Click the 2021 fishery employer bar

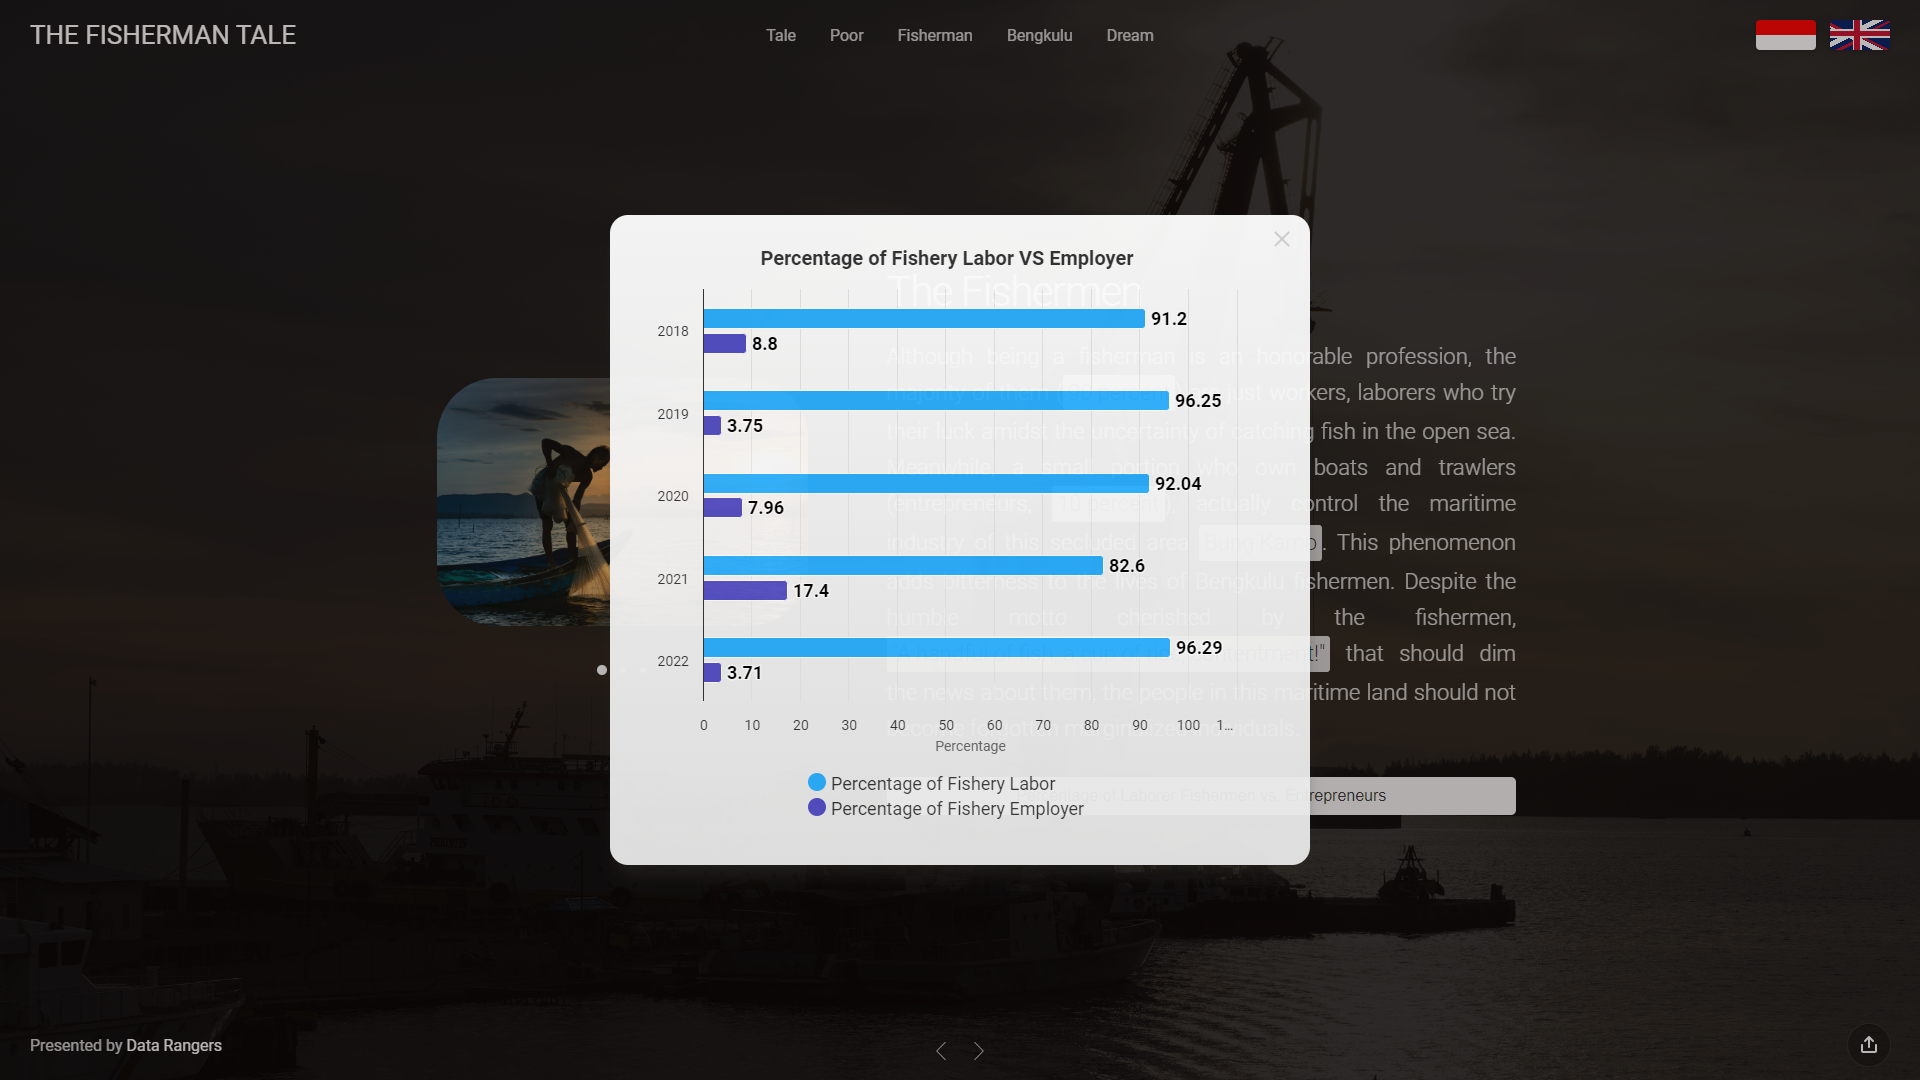pos(744,590)
